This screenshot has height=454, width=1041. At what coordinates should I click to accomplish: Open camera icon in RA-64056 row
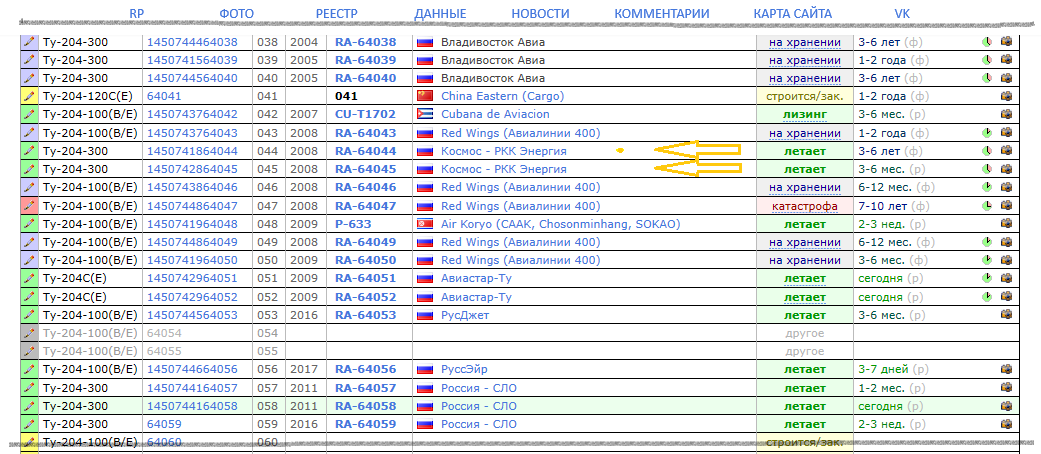point(1006,369)
